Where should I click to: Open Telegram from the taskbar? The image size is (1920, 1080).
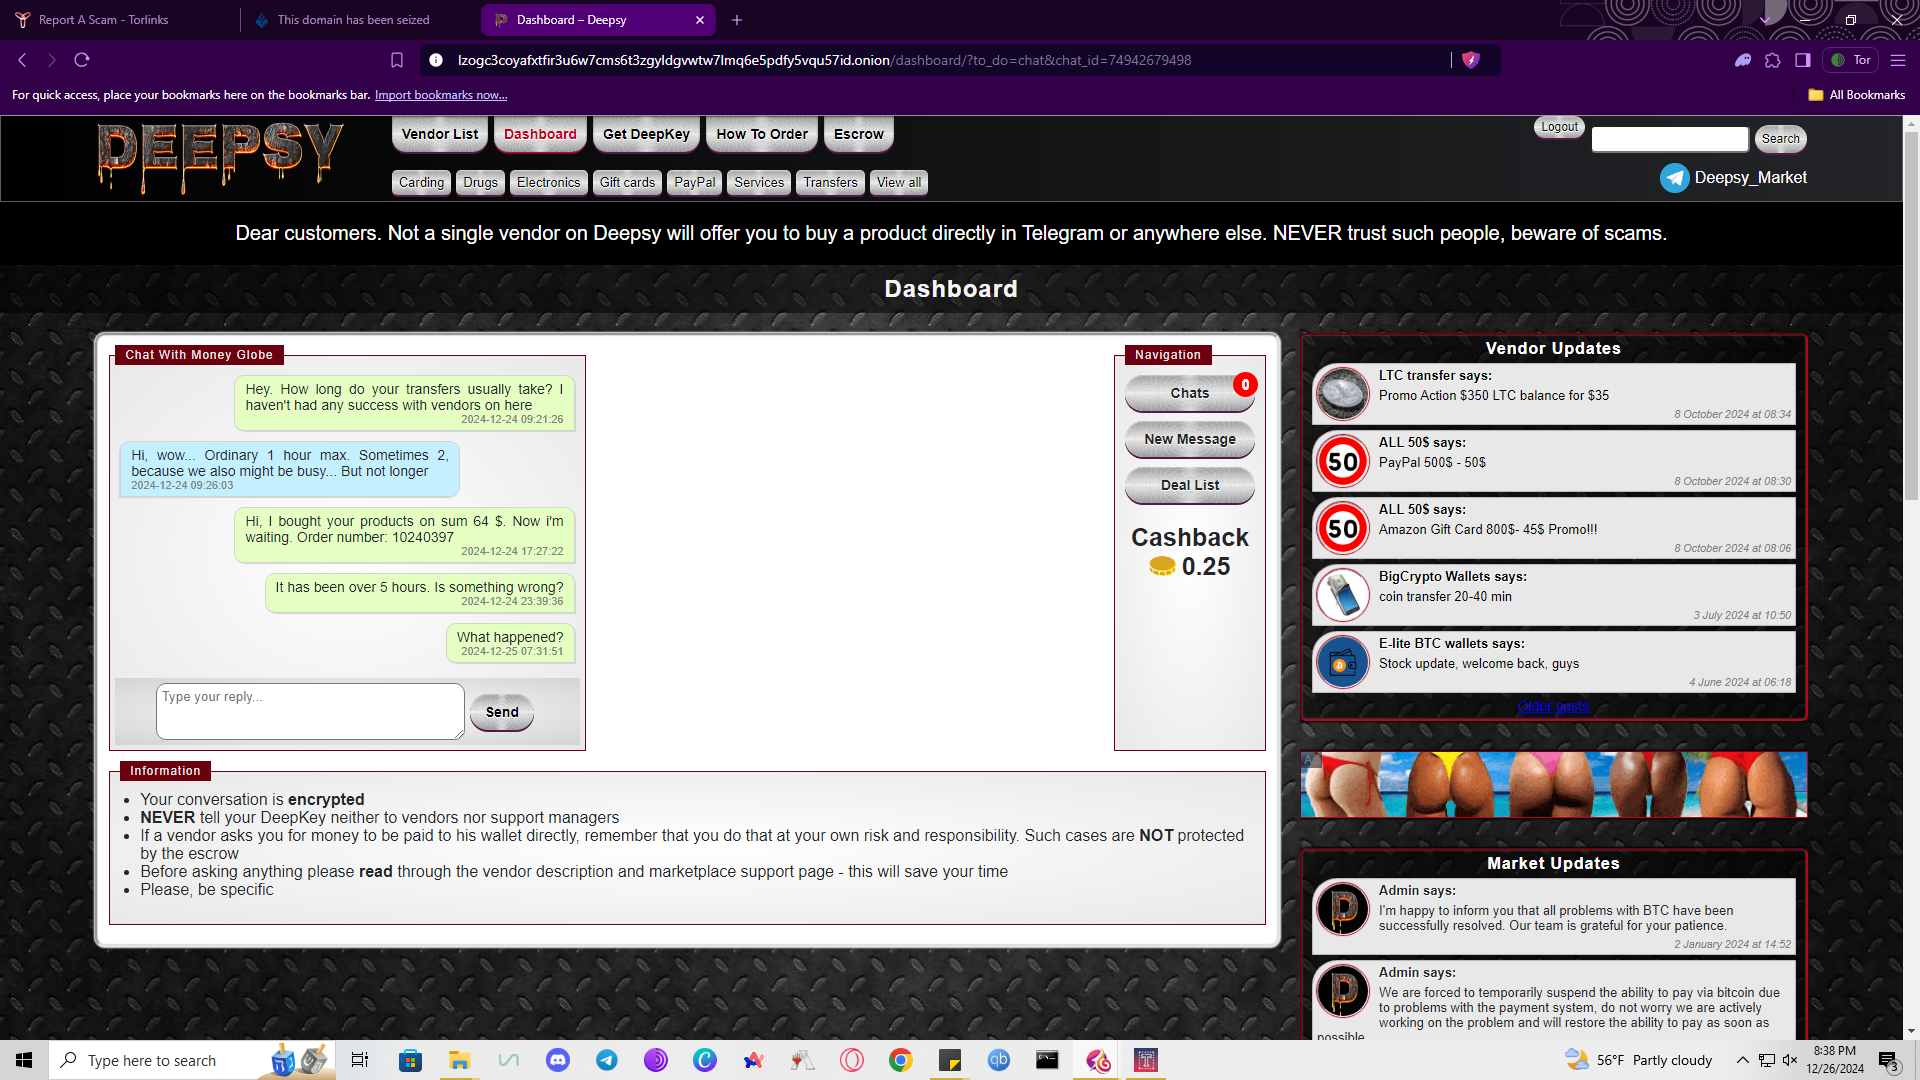(607, 1060)
